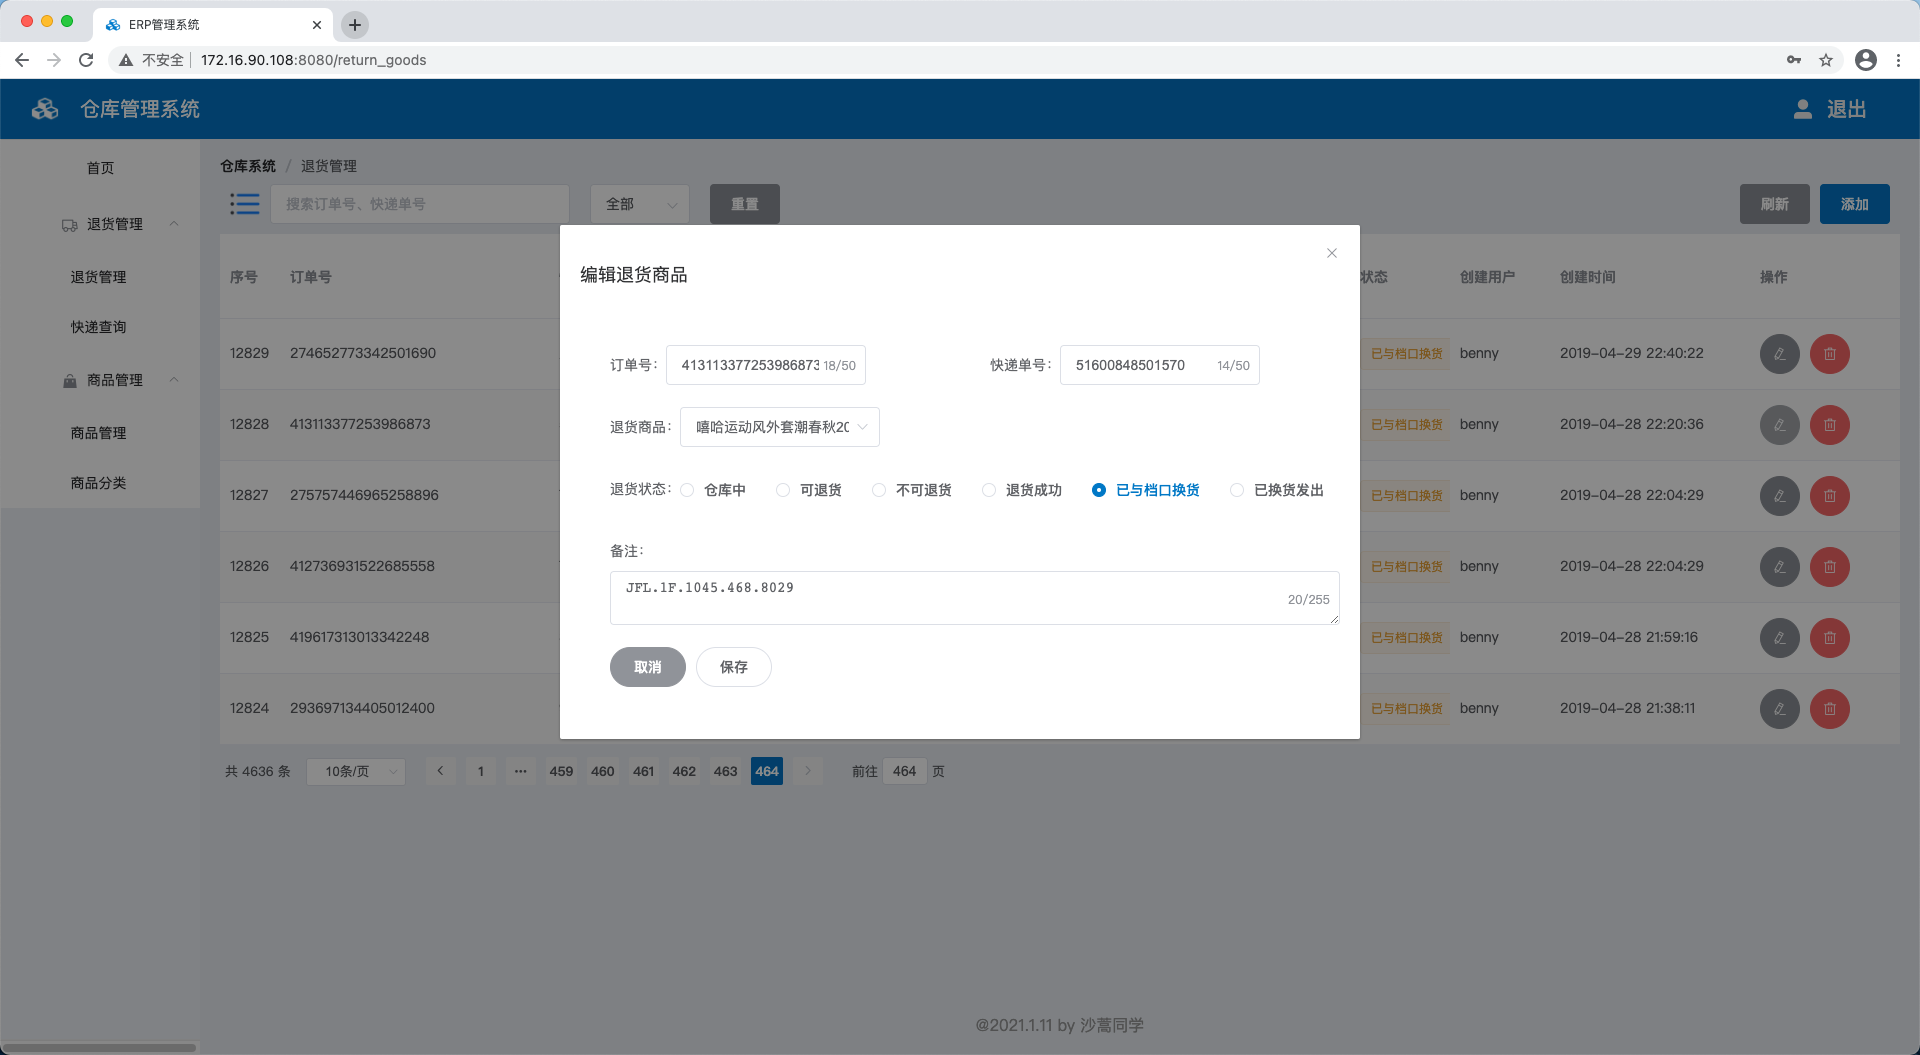Click the 重置 reset button
Viewport: 1920px width, 1055px height.
pos(745,204)
